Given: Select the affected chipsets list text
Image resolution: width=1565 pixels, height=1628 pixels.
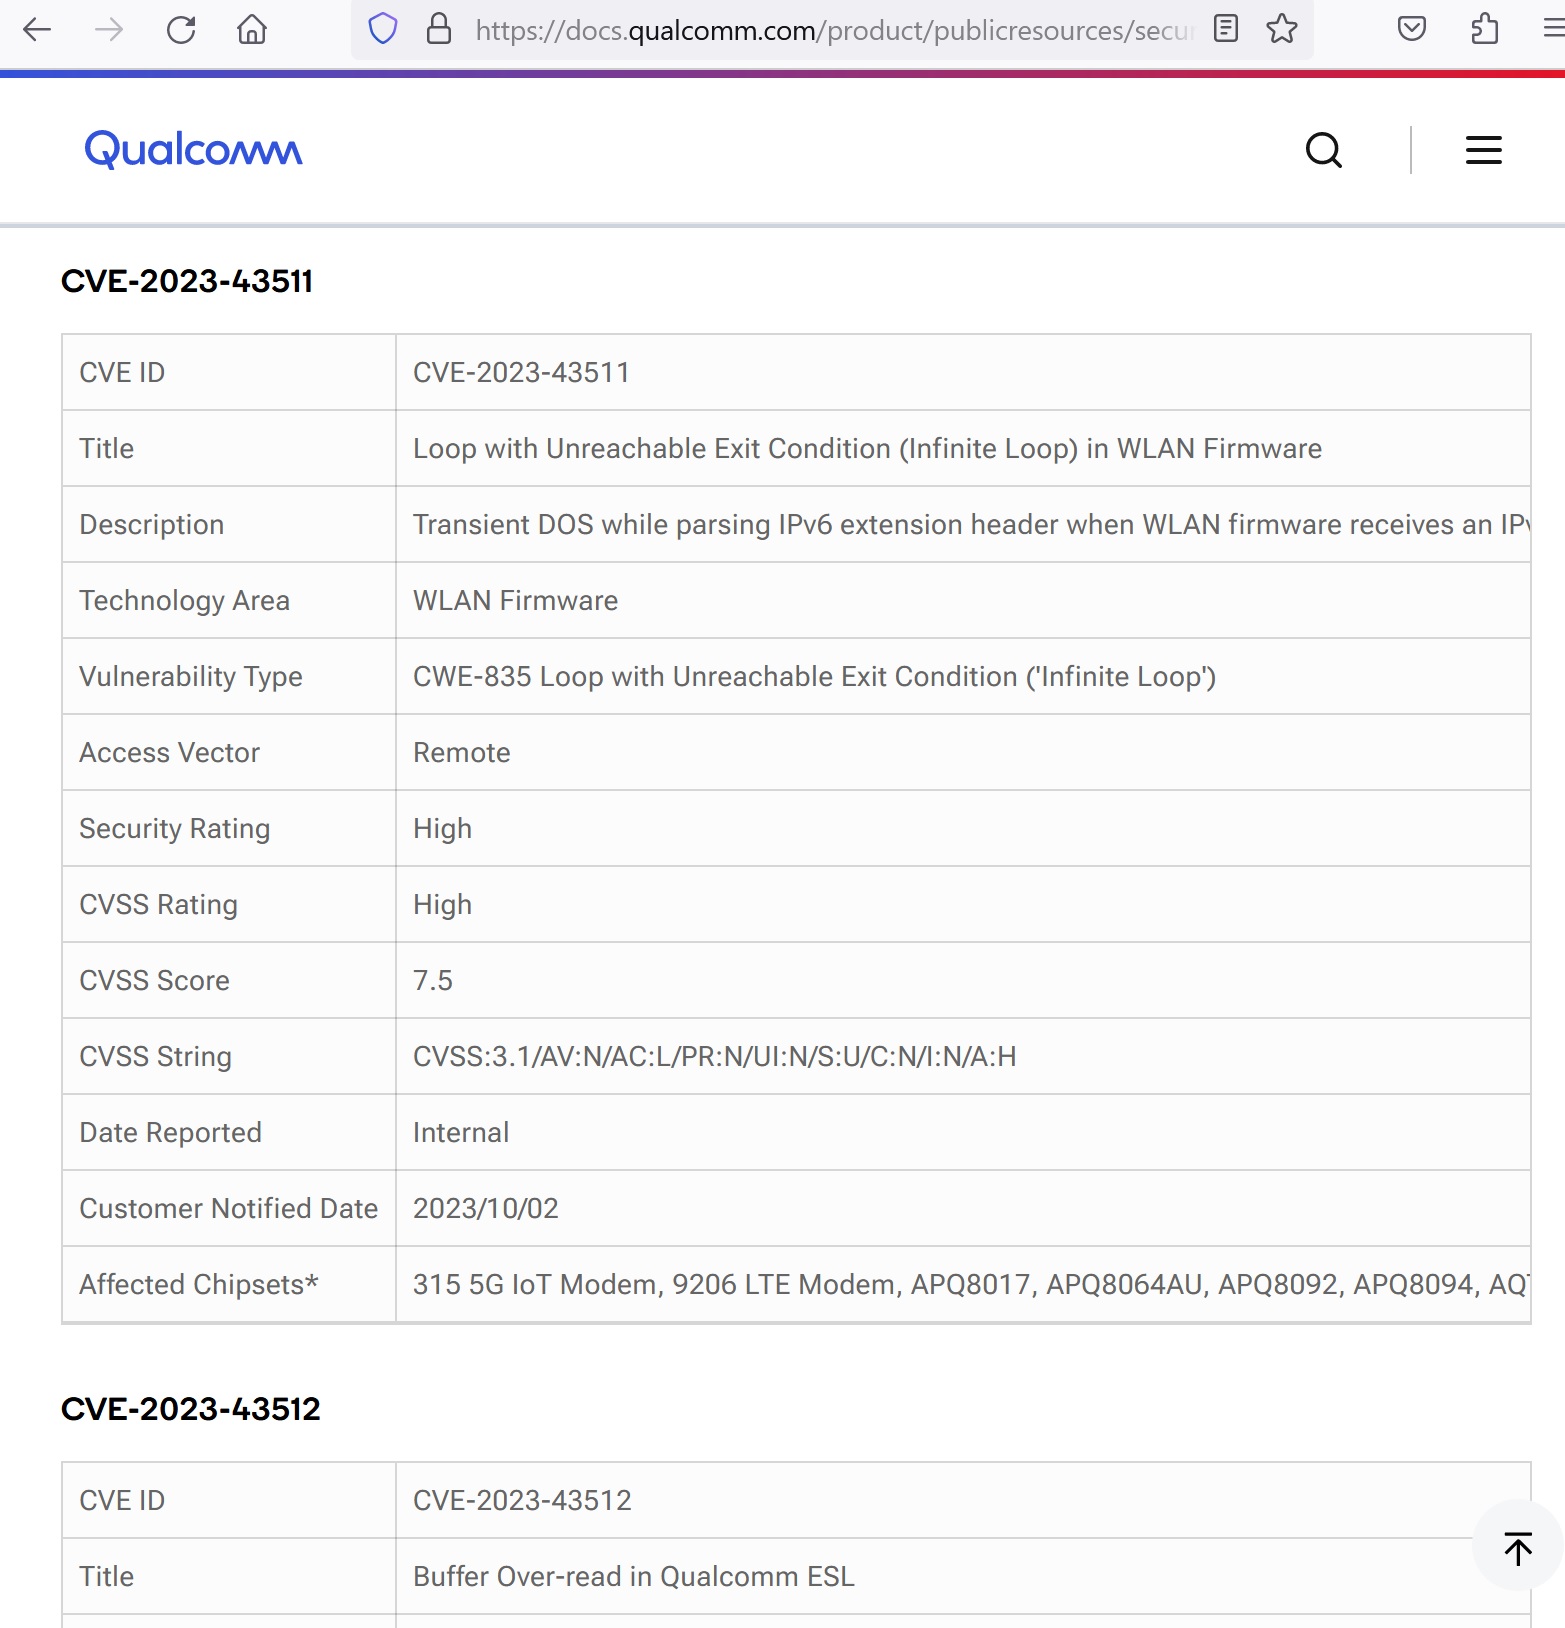Looking at the screenshot, I should (x=971, y=1284).
